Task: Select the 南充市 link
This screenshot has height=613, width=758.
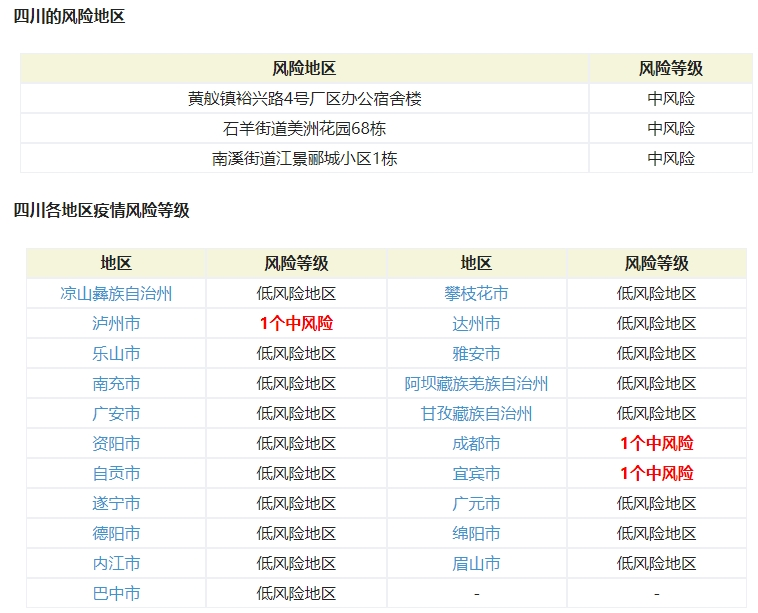Action: tap(116, 384)
